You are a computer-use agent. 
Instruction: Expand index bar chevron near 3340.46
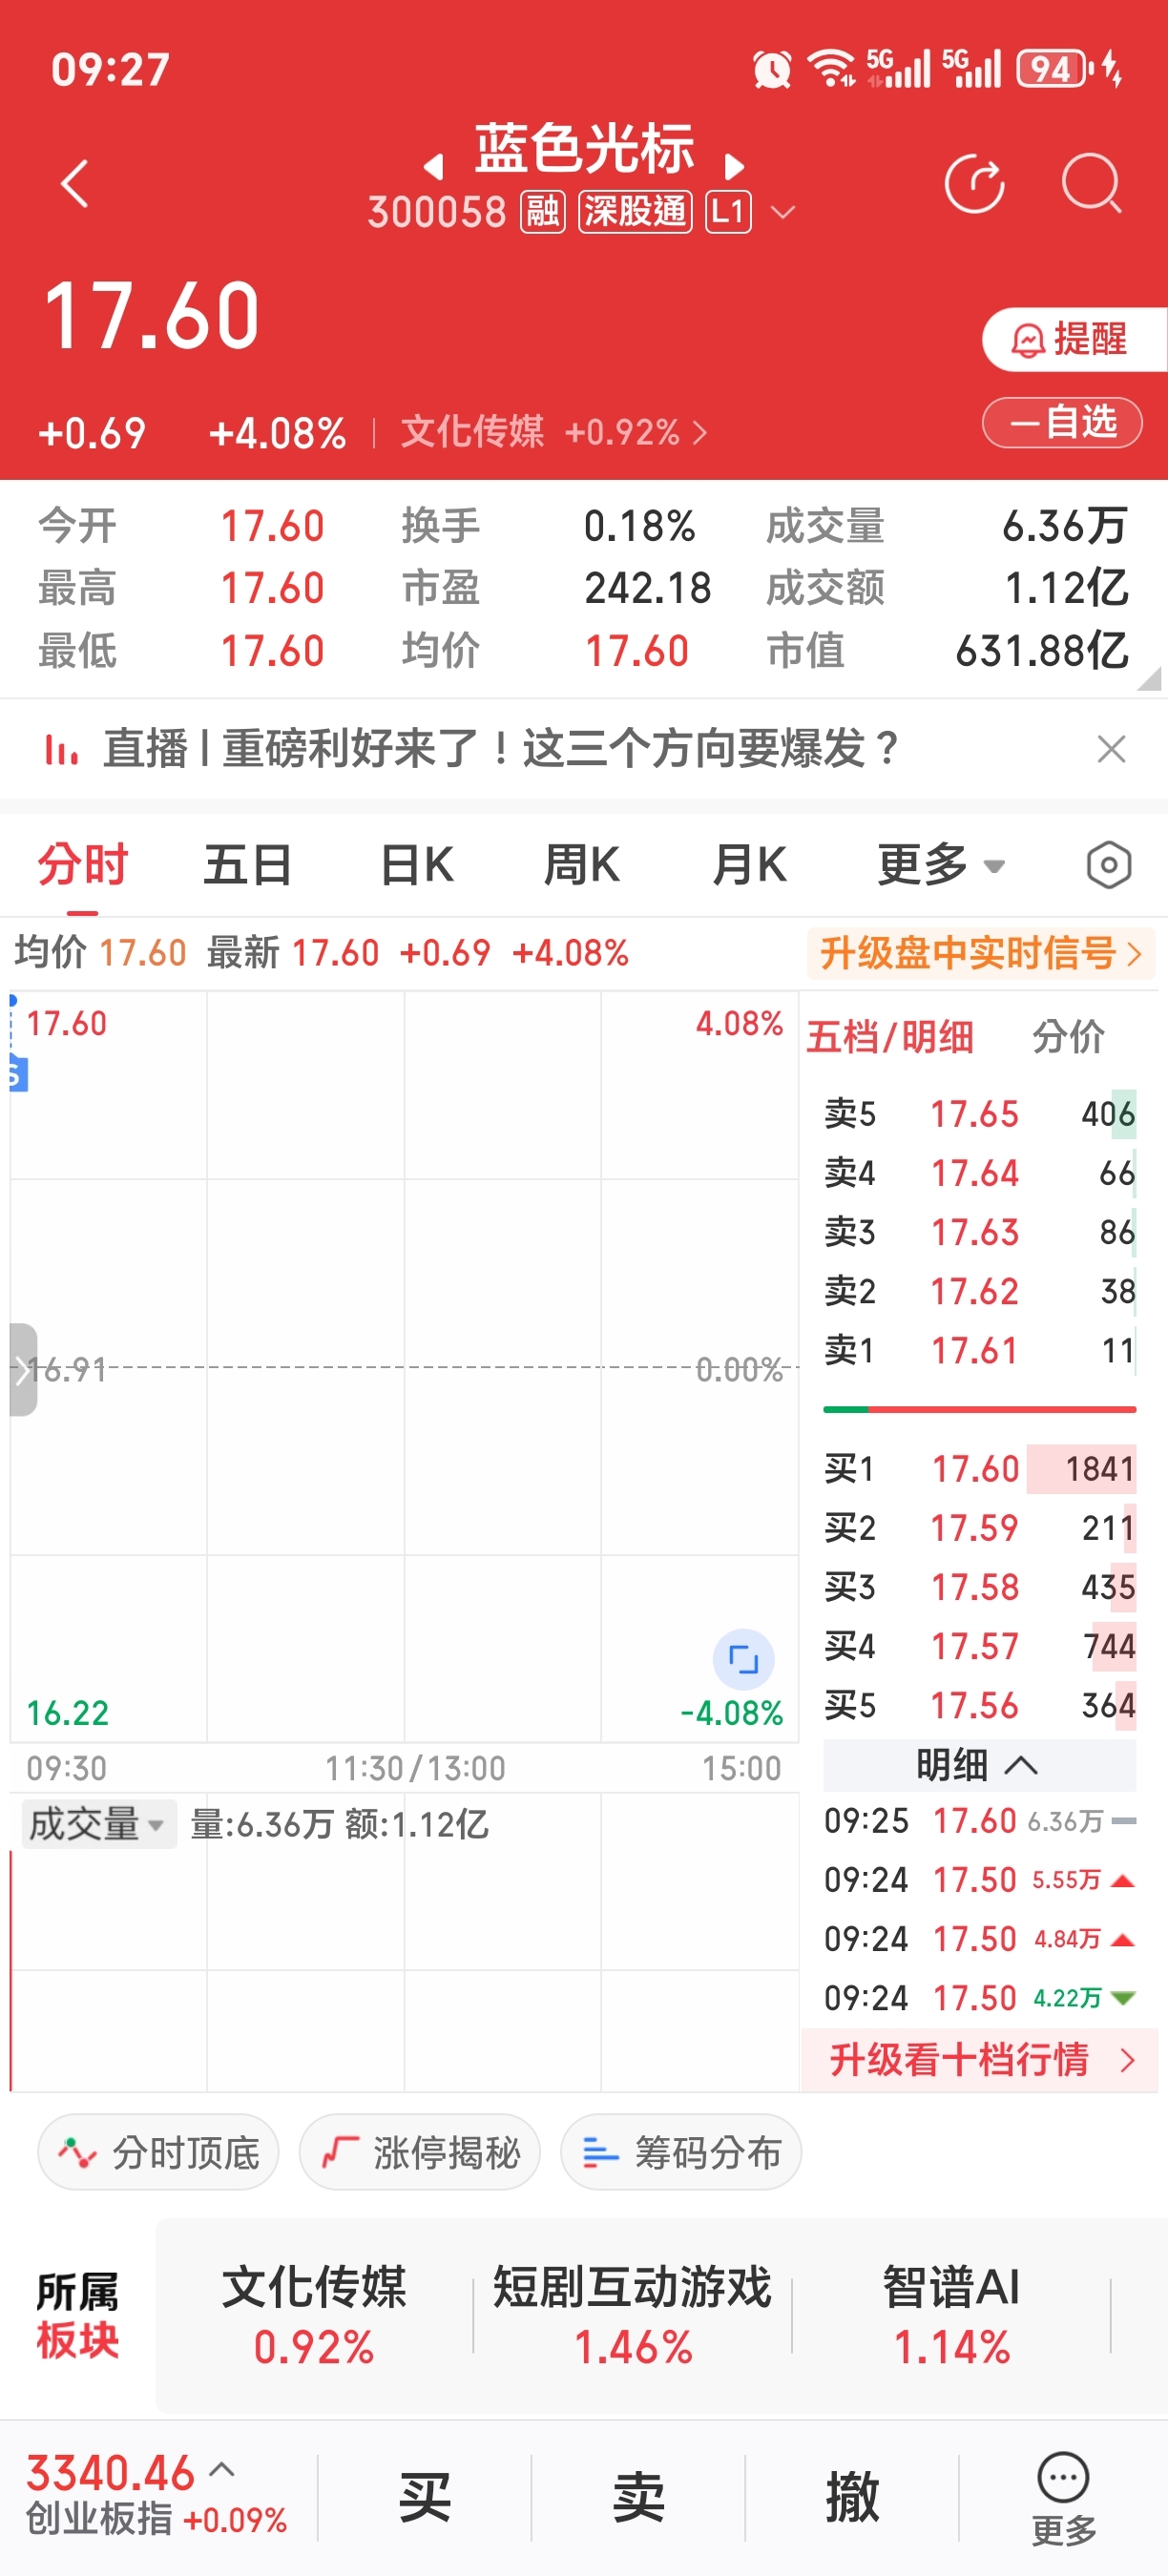coord(223,2470)
